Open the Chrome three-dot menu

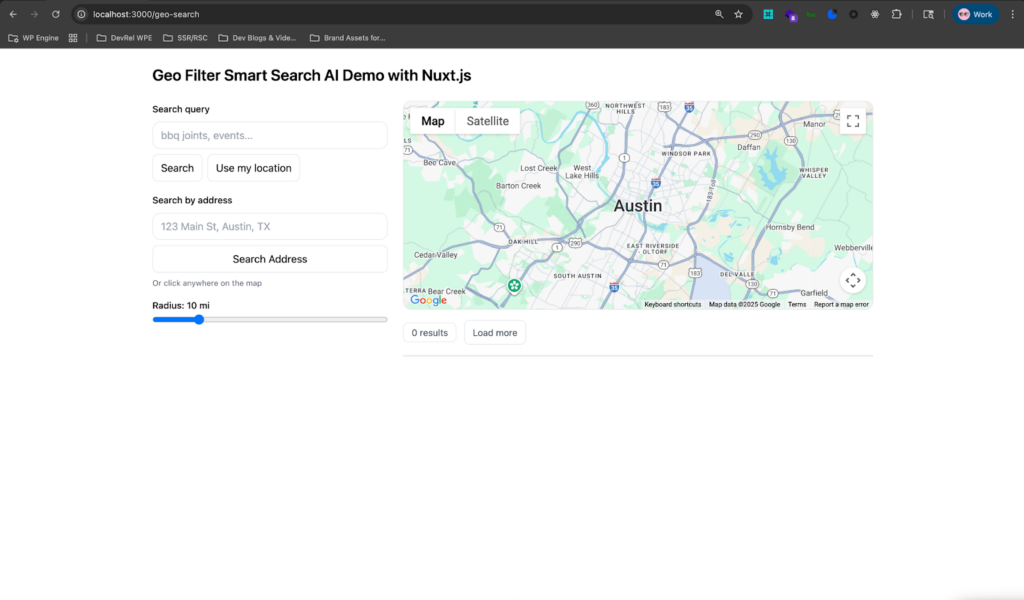point(1011,14)
